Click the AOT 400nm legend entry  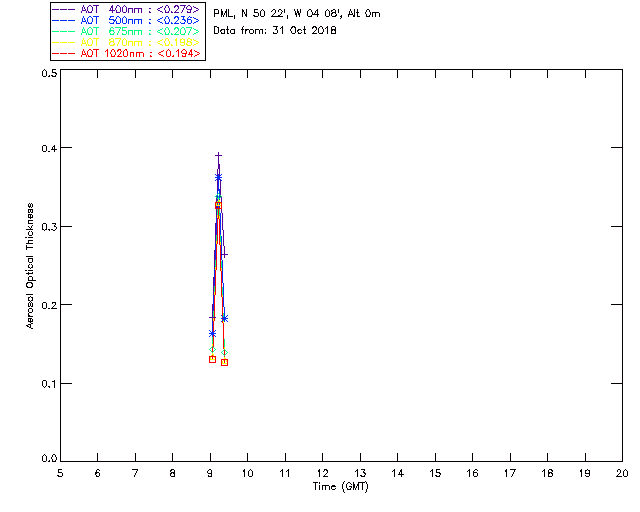(x=126, y=9)
